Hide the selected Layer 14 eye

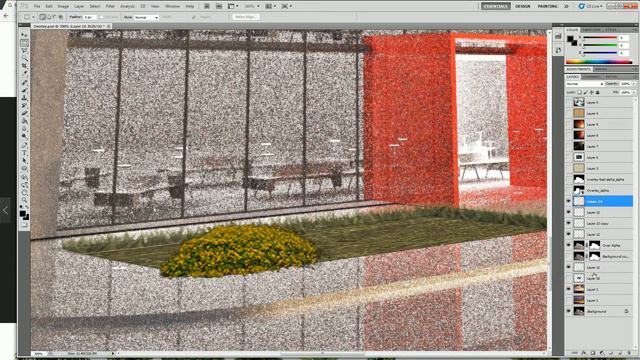569,201
